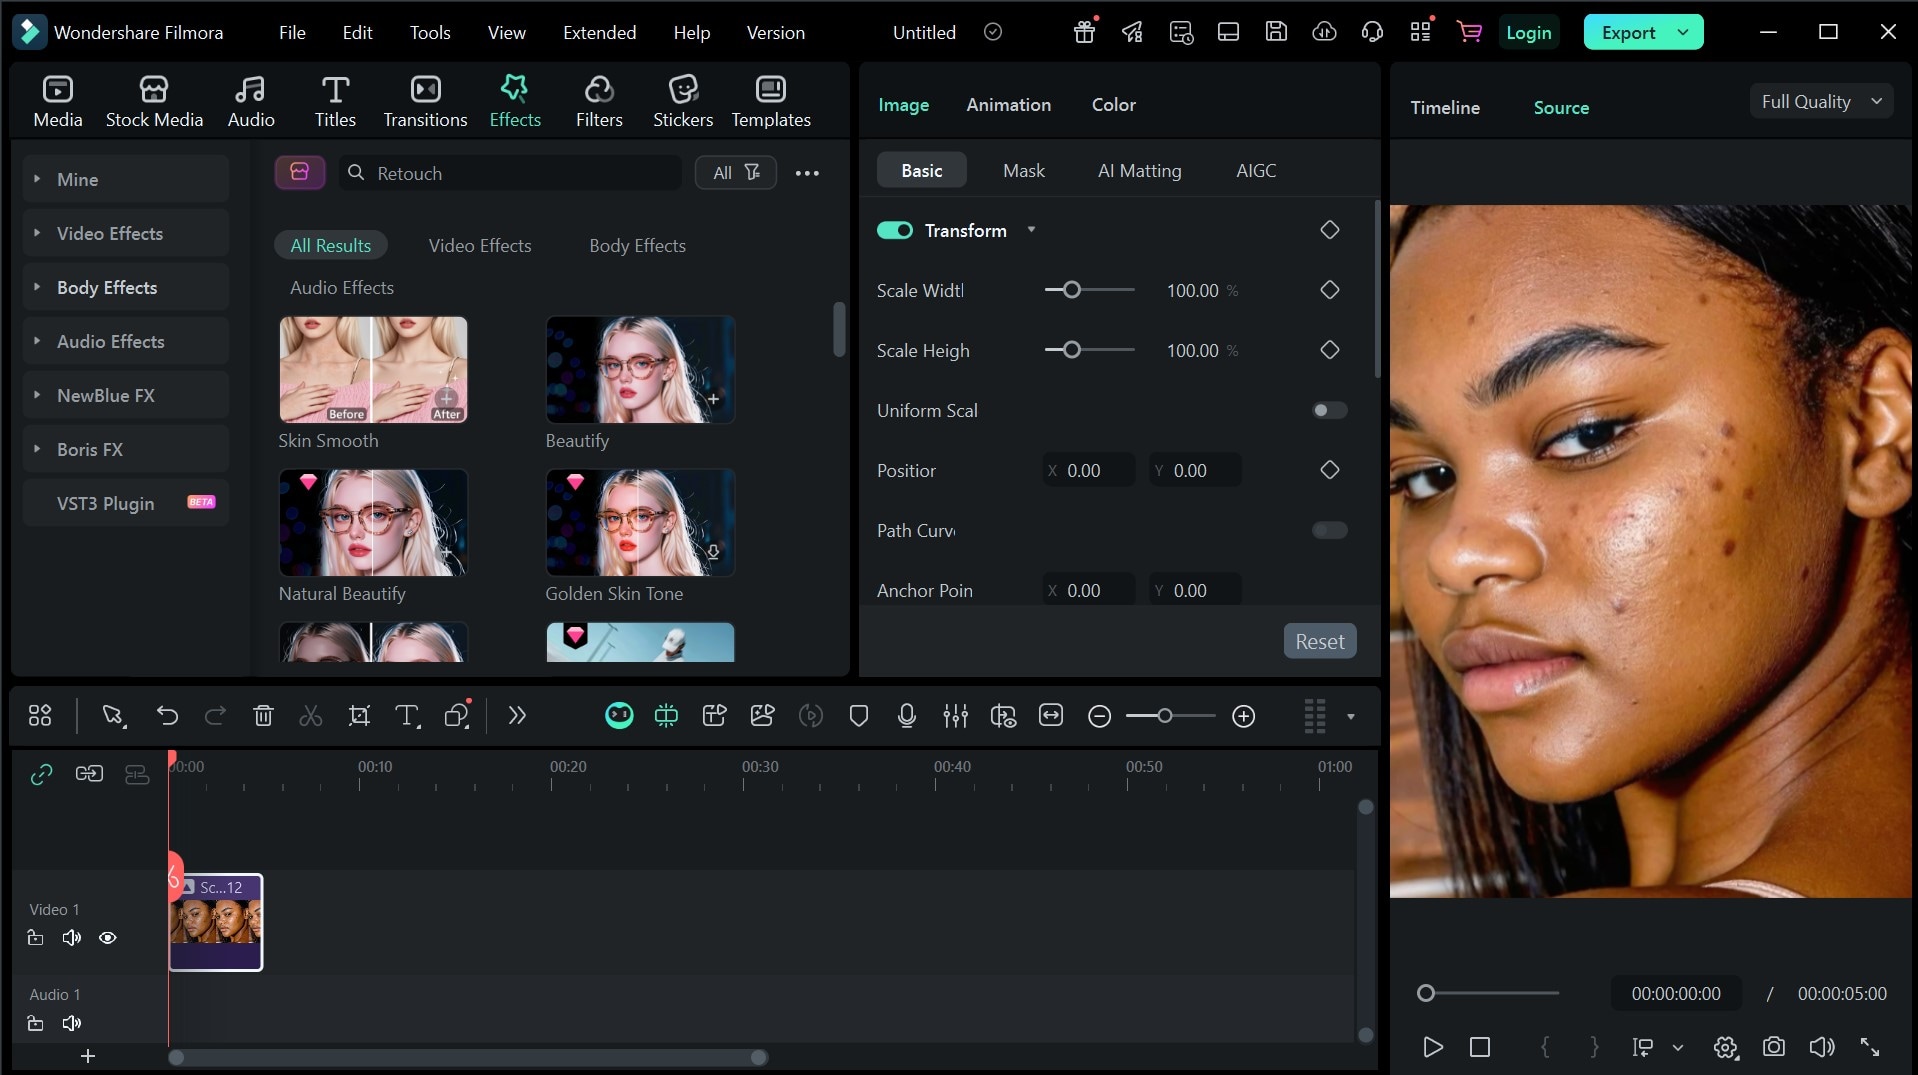Screen dimensions: 1918x1075
Task: Enable Path Curve
Action: (1330, 530)
